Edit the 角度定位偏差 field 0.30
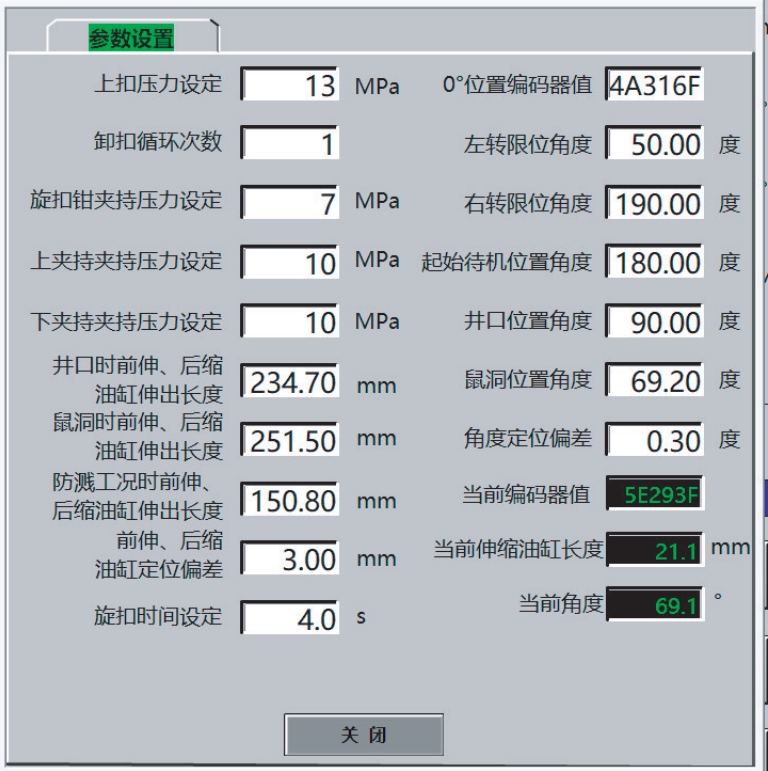The width and height of the screenshot is (768, 771). [654, 439]
